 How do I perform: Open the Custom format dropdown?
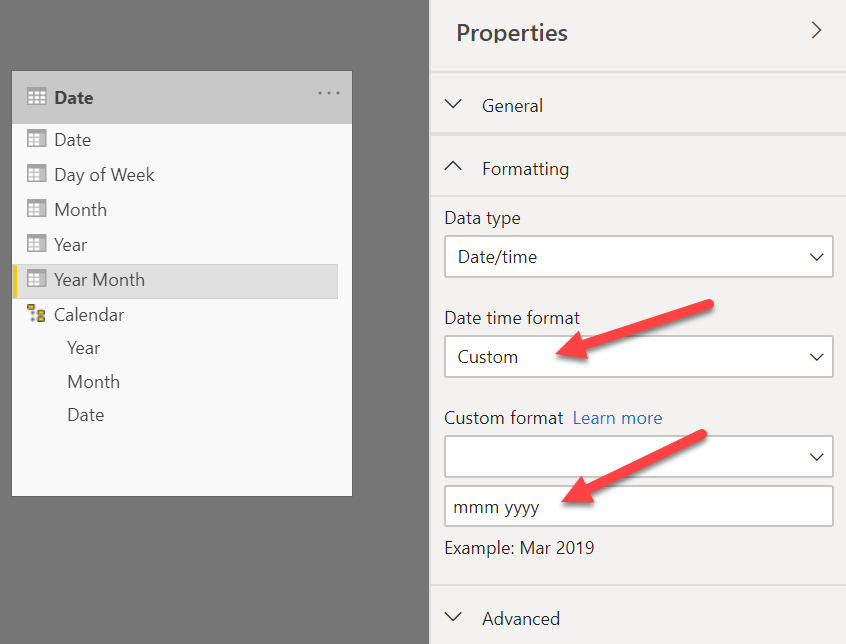pos(638,456)
